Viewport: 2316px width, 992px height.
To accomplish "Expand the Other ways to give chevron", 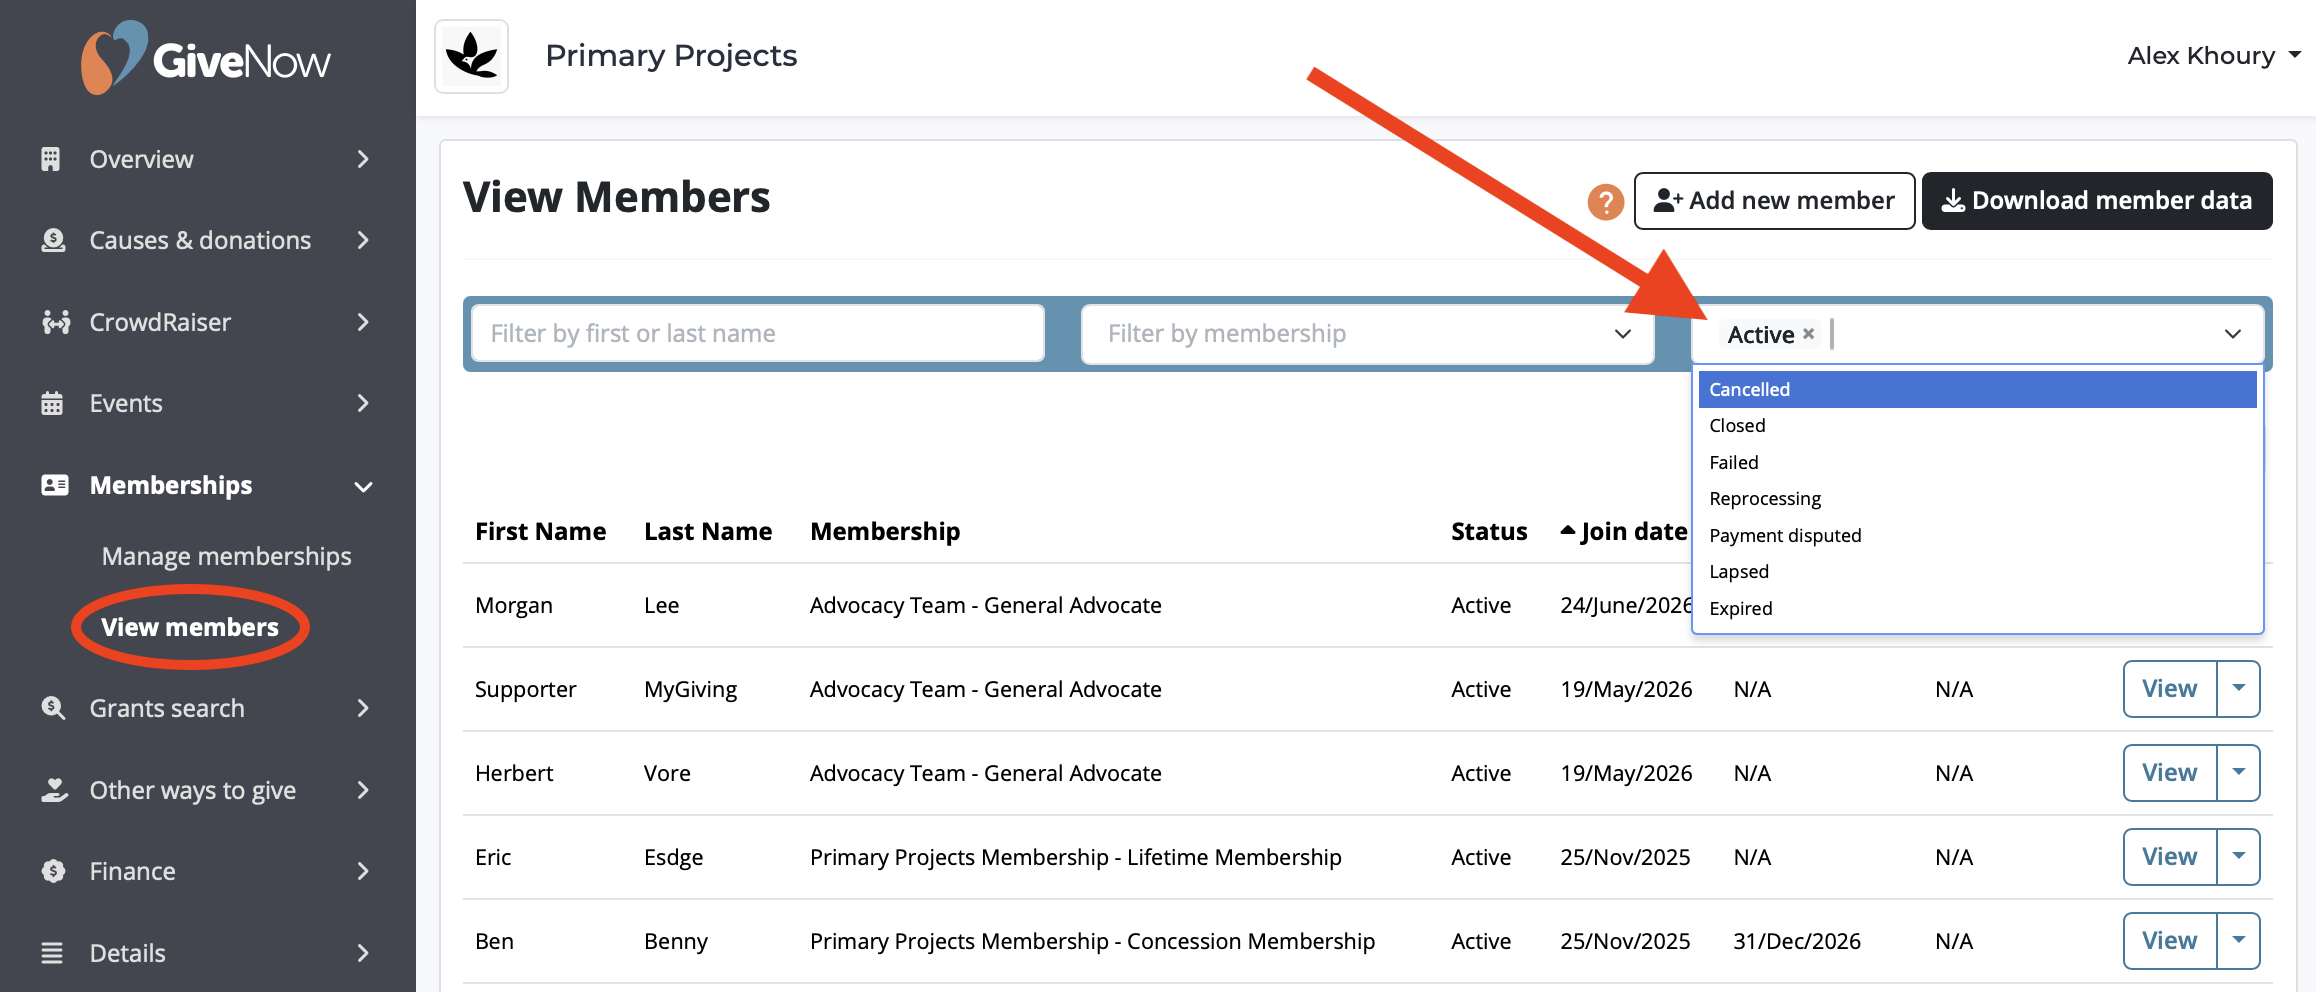I will pyautogui.click(x=363, y=790).
